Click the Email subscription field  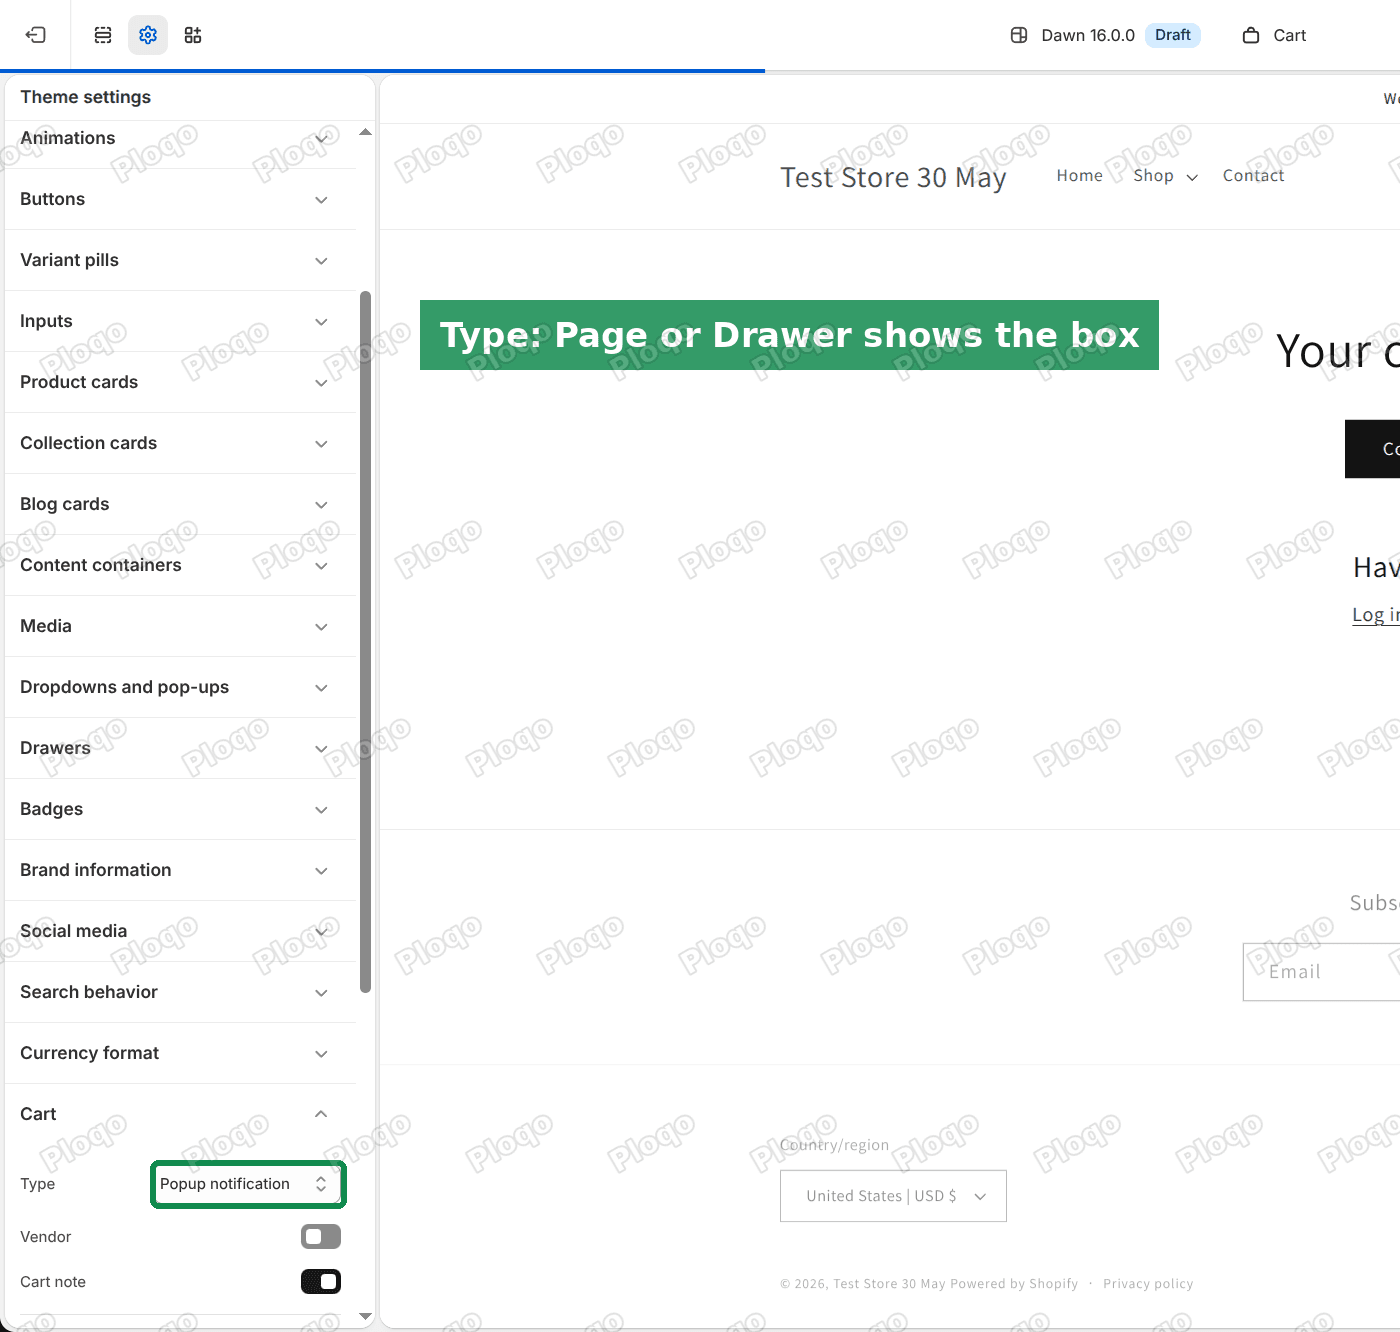pyautogui.click(x=1321, y=972)
